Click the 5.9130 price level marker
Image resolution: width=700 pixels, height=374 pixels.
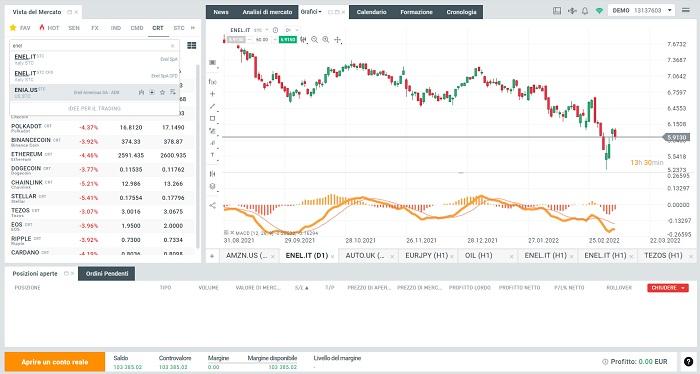click(676, 137)
